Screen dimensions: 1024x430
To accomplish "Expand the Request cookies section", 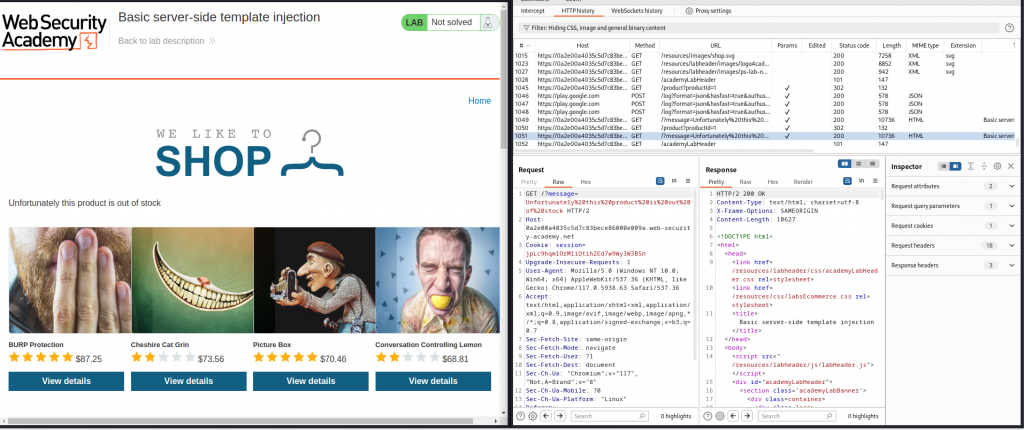I will point(954,225).
